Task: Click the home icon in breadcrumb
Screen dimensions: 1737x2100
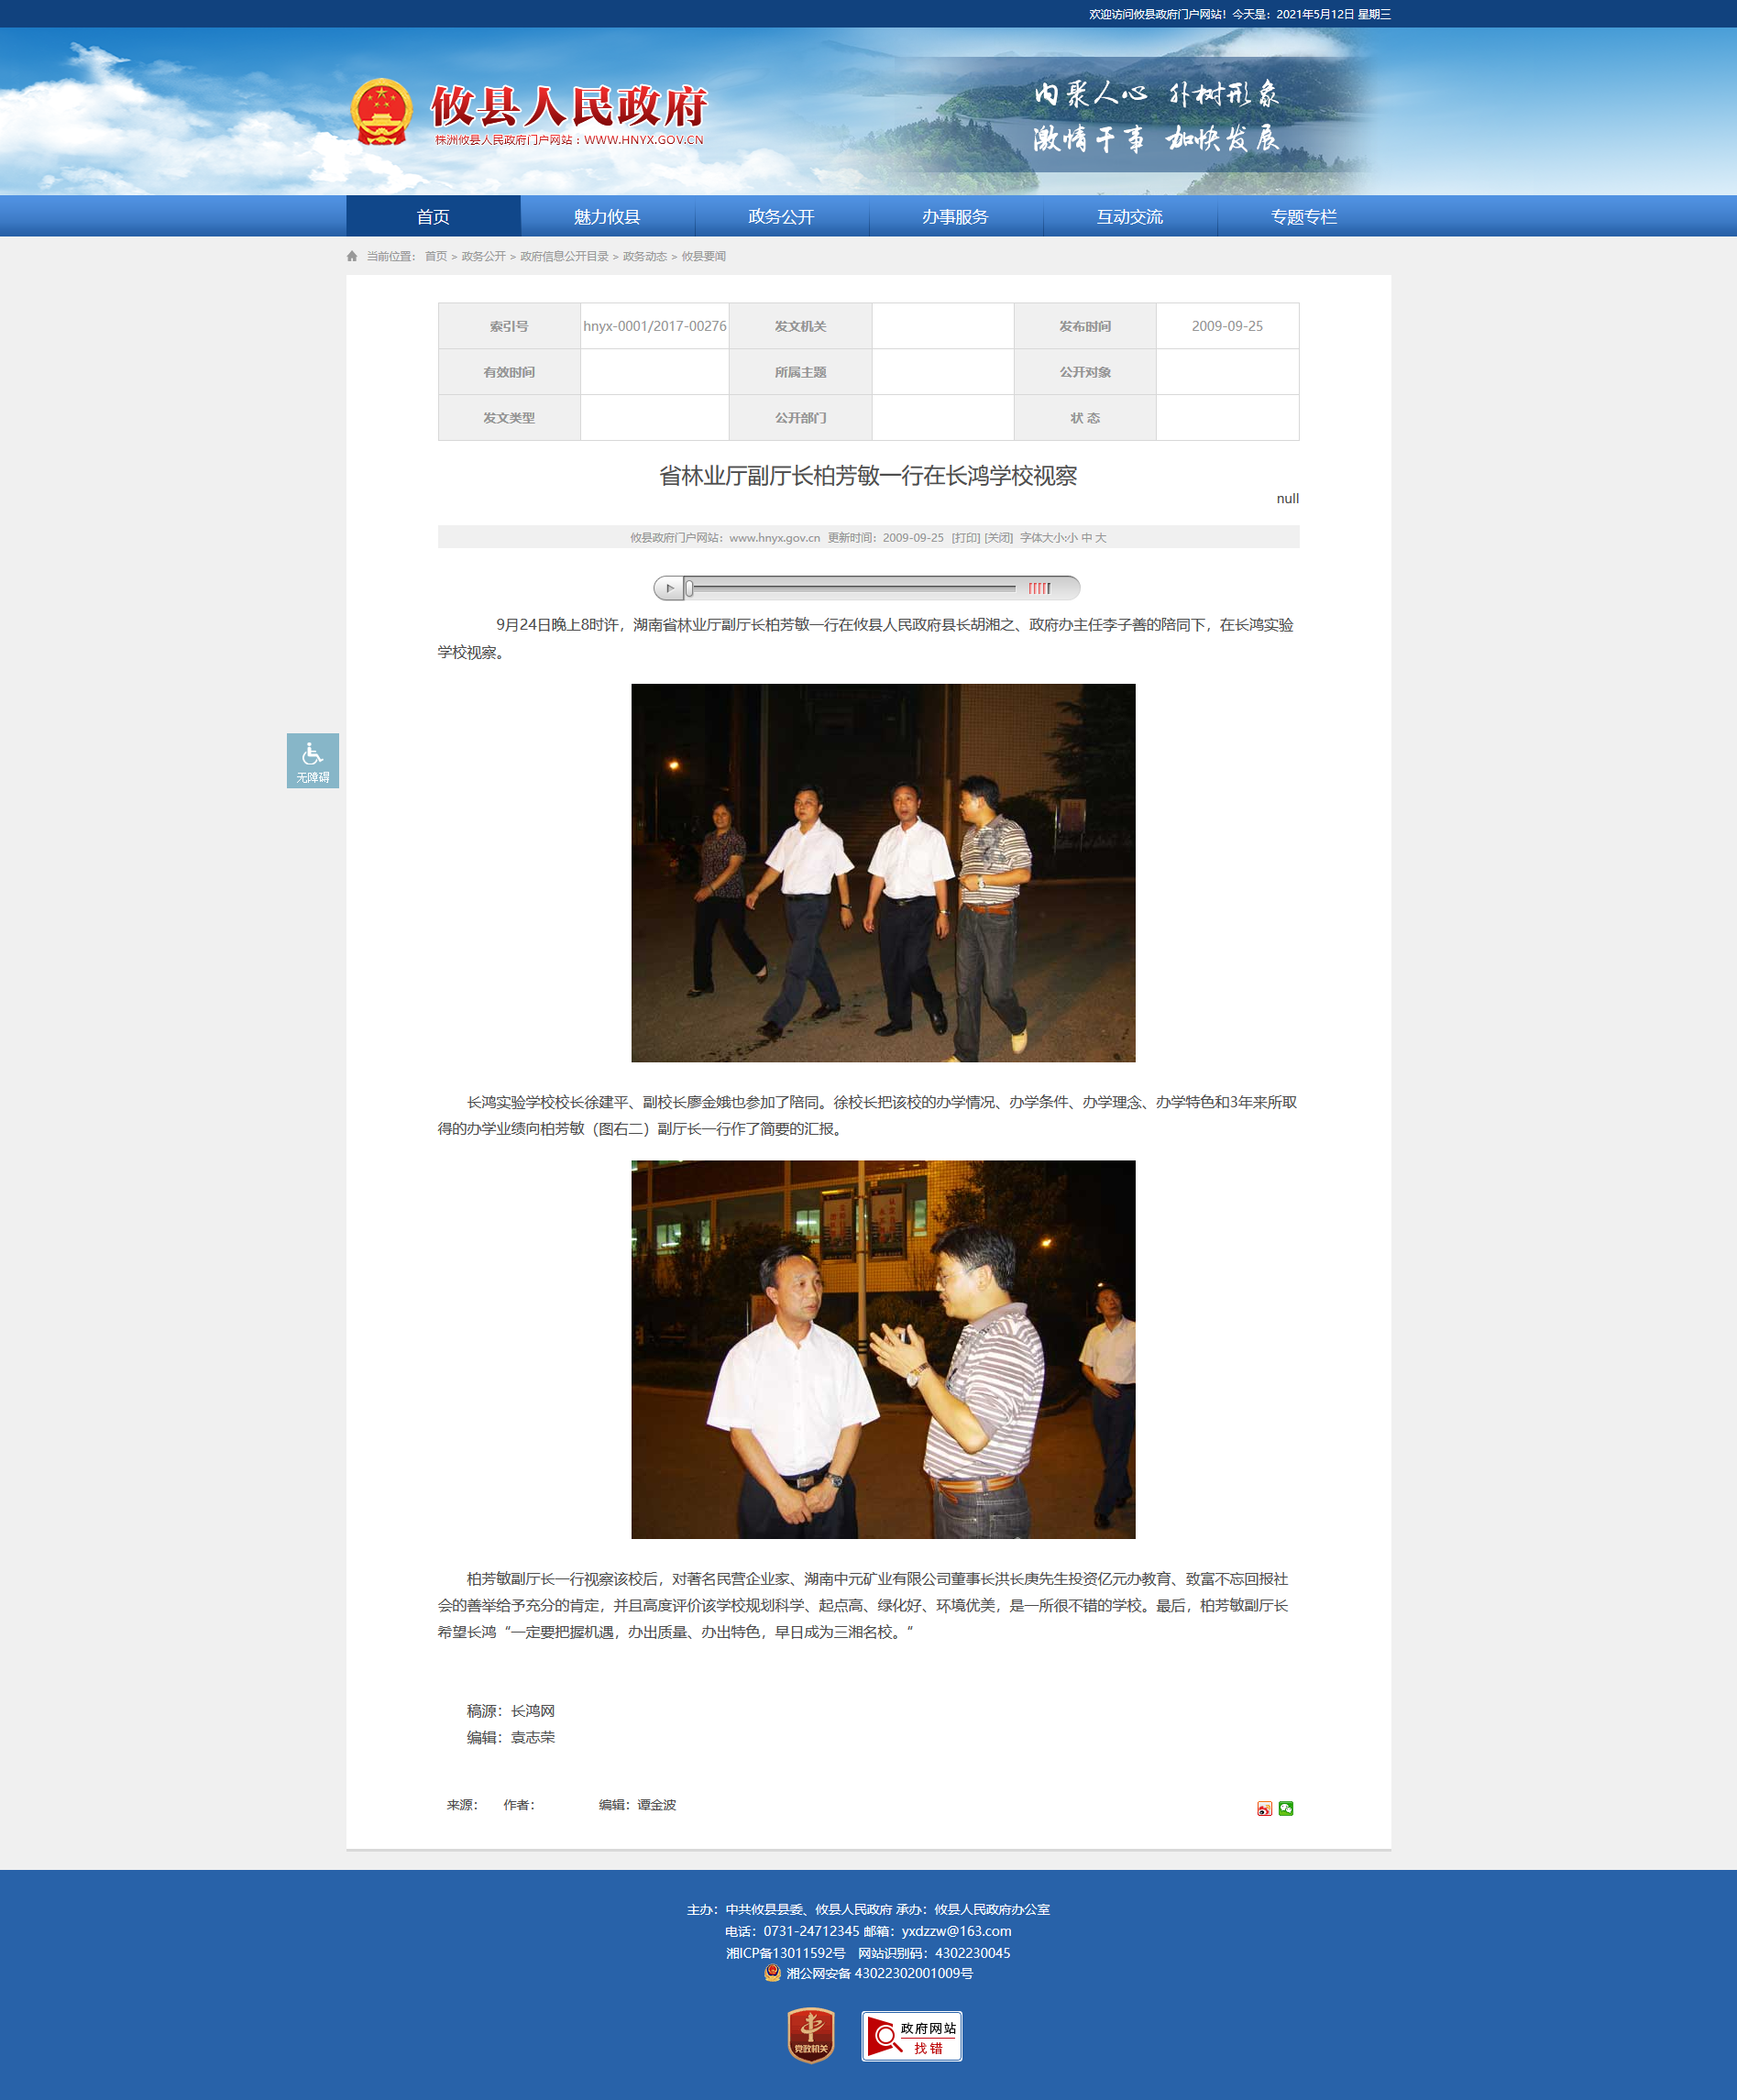Action: 352,257
